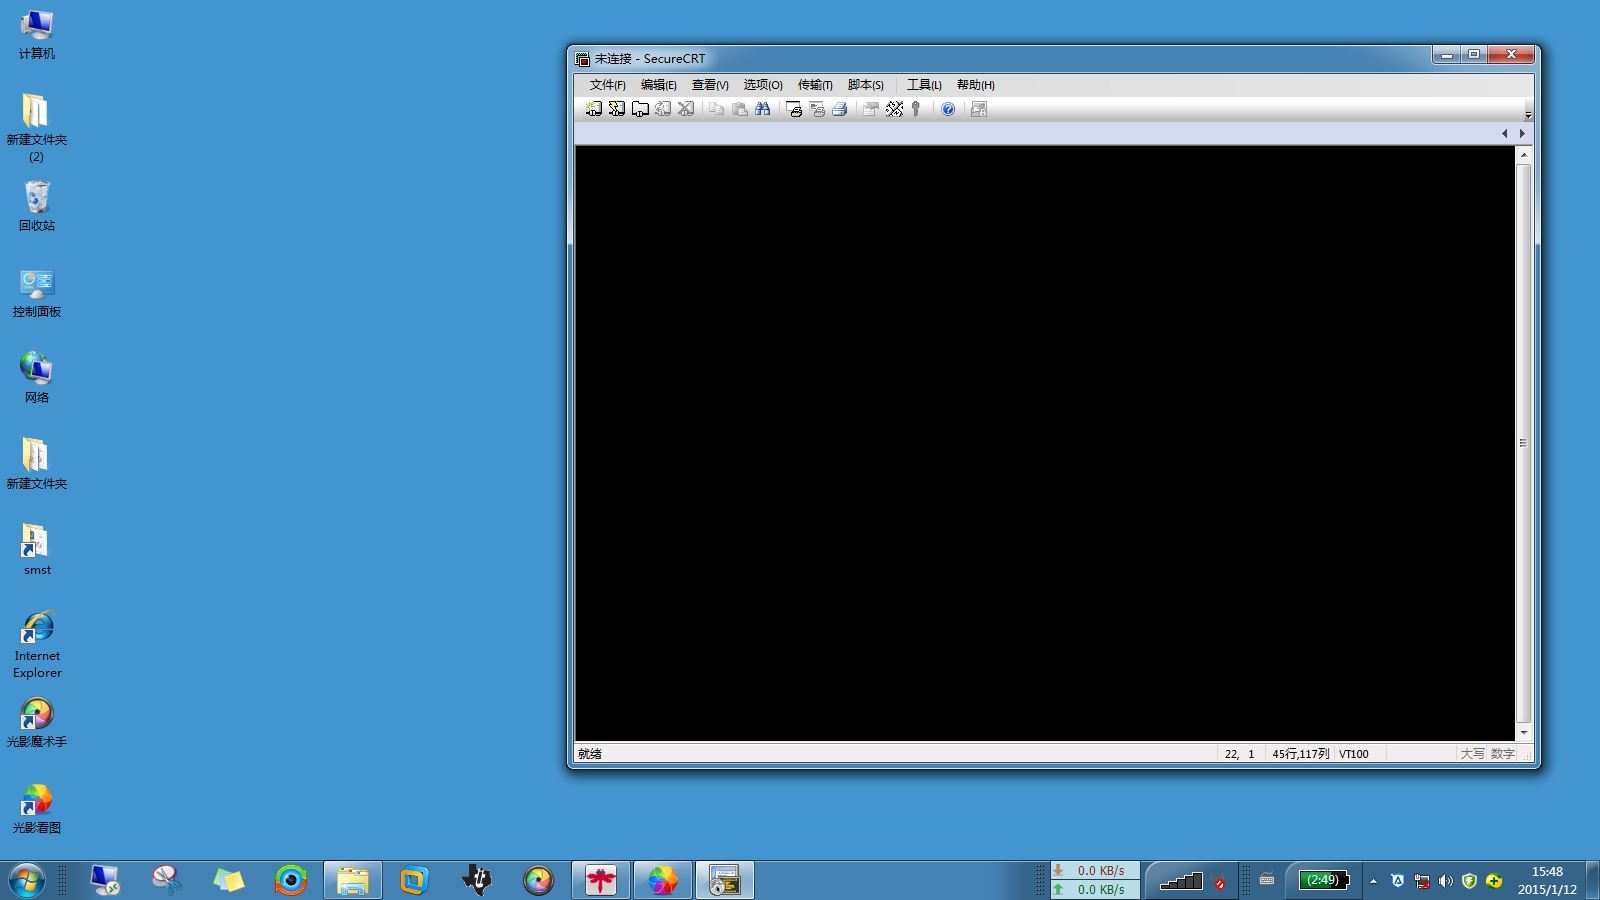Click the volume speaker tray icon
This screenshot has width=1600, height=900.
(x=1445, y=881)
